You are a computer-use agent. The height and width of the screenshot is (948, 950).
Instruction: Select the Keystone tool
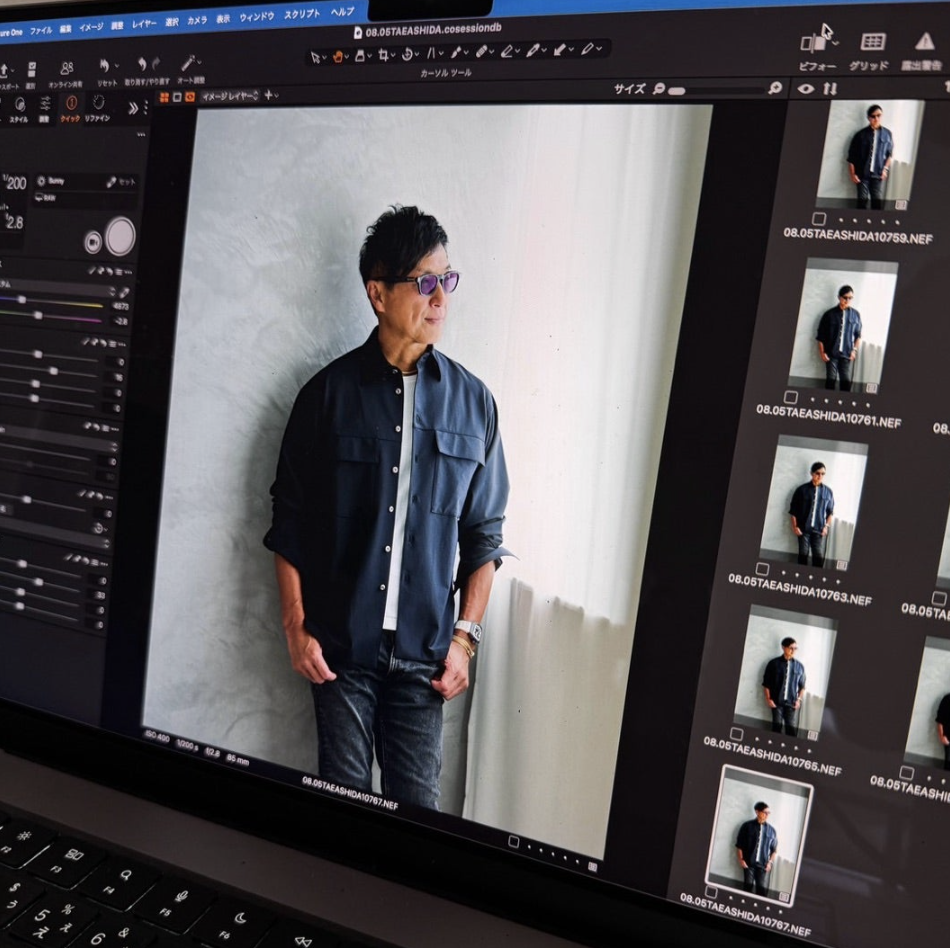click(x=431, y=54)
